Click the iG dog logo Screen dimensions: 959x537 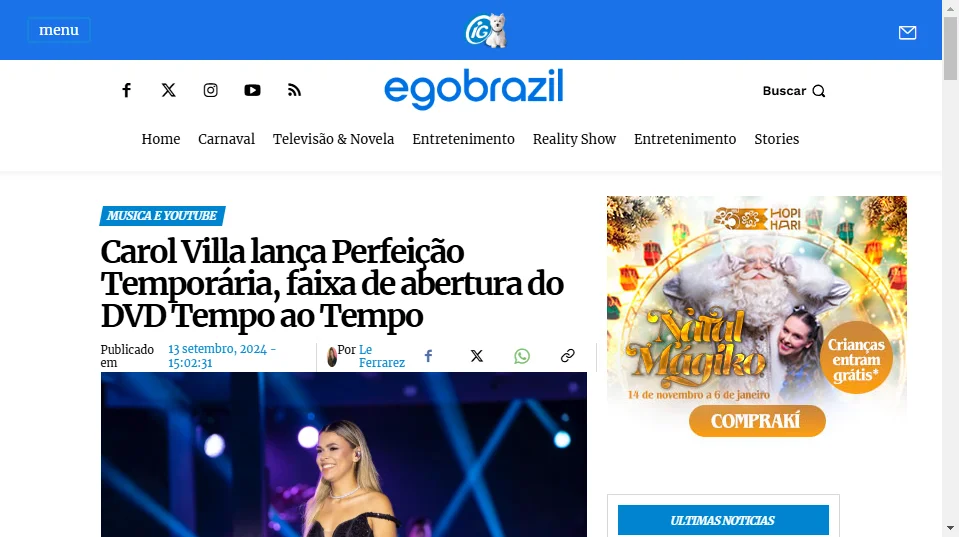486,30
